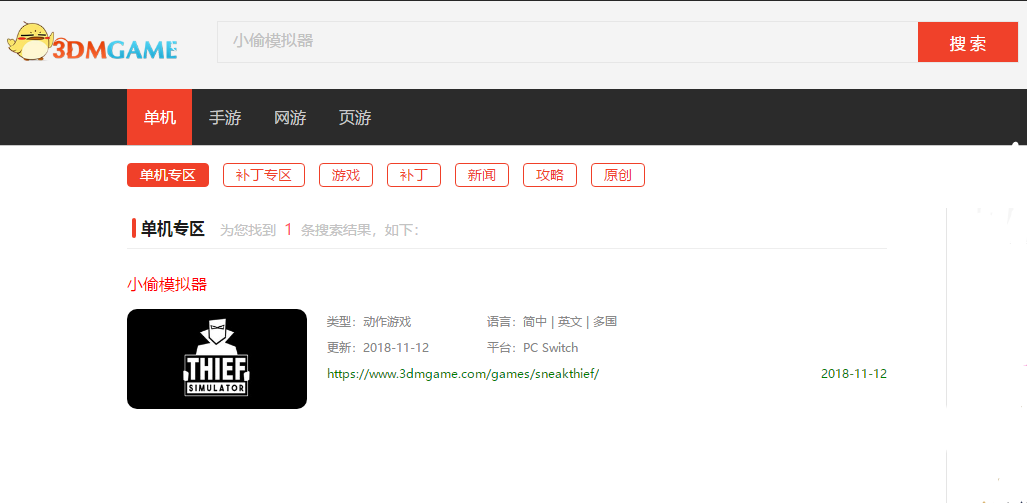Open the 页游 navigation tab

coord(355,118)
